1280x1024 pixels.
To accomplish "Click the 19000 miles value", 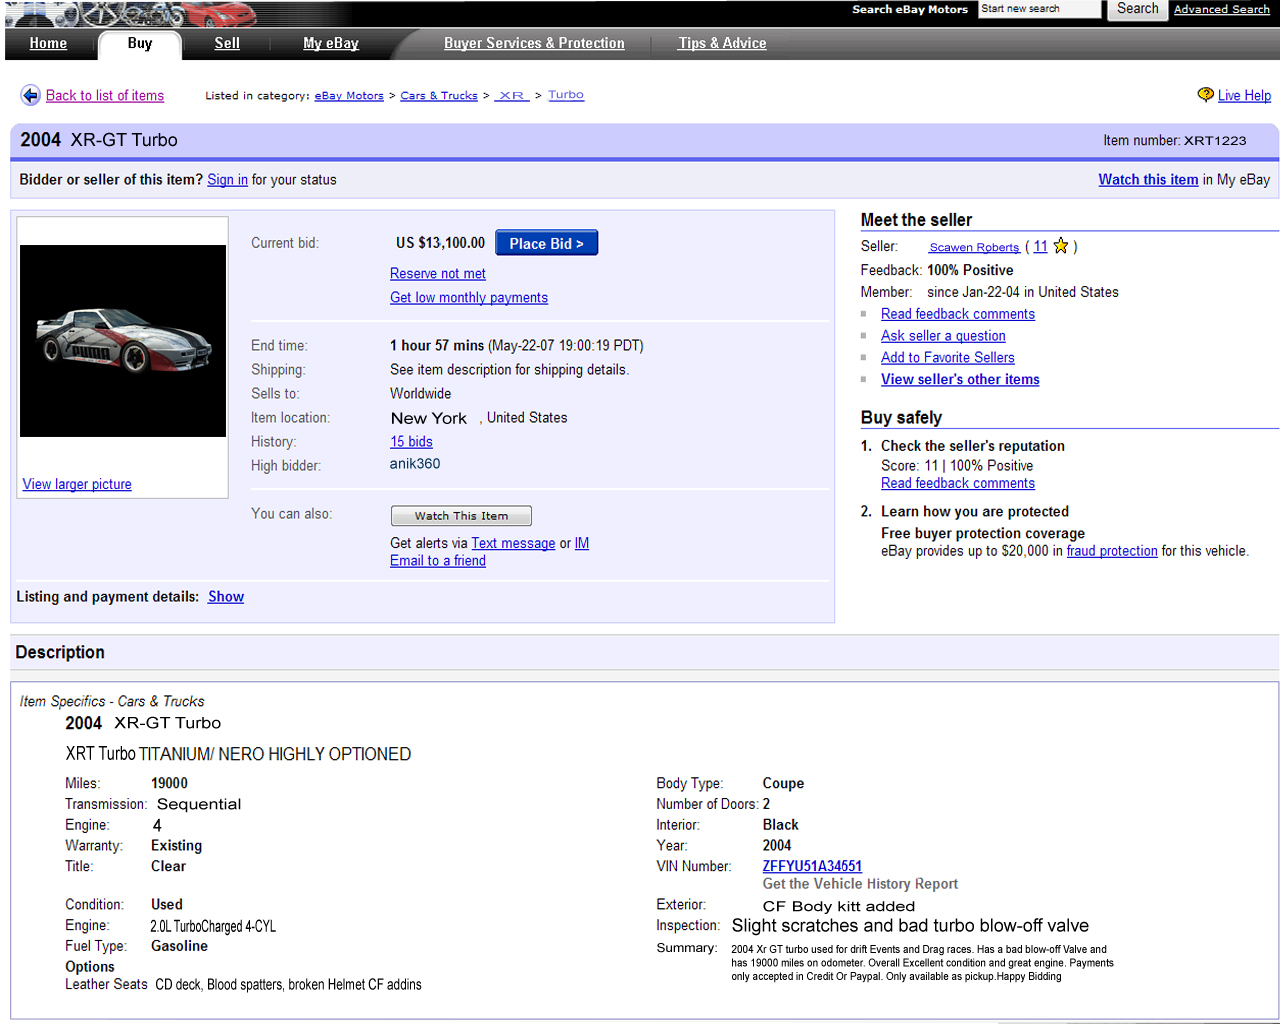I will pyautogui.click(x=169, y=783).
